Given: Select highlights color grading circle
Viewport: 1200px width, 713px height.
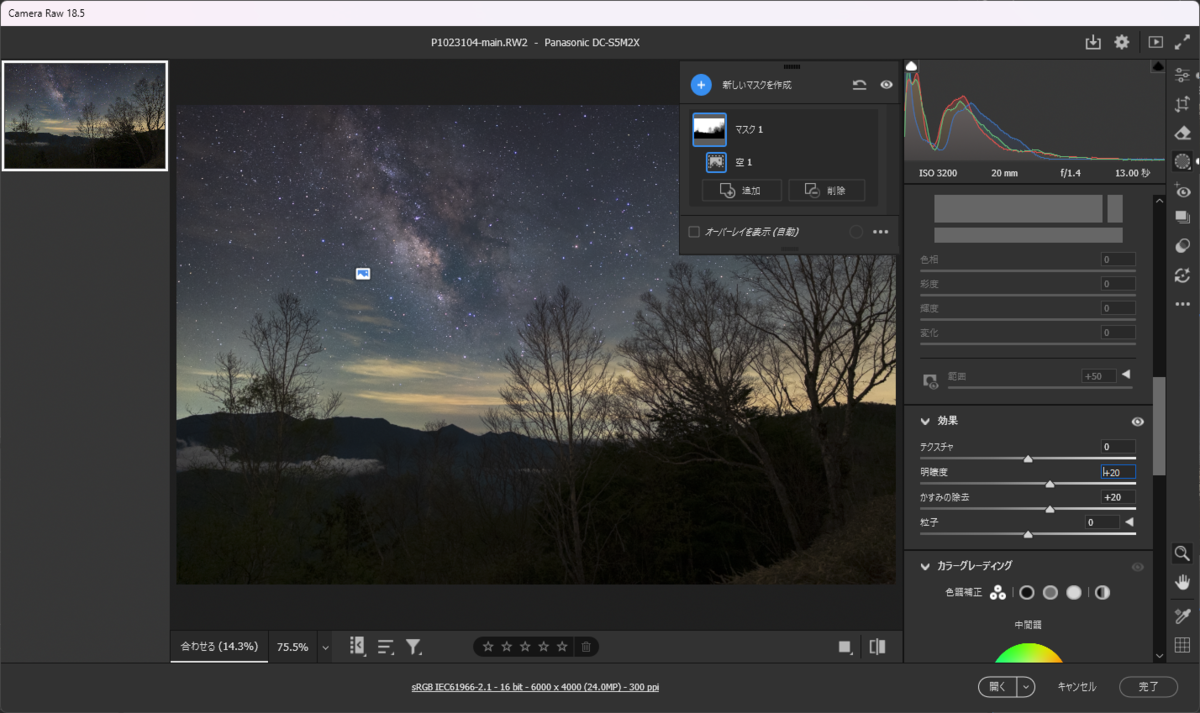Looking at the screenshot, I should (x=1074, y=593).
